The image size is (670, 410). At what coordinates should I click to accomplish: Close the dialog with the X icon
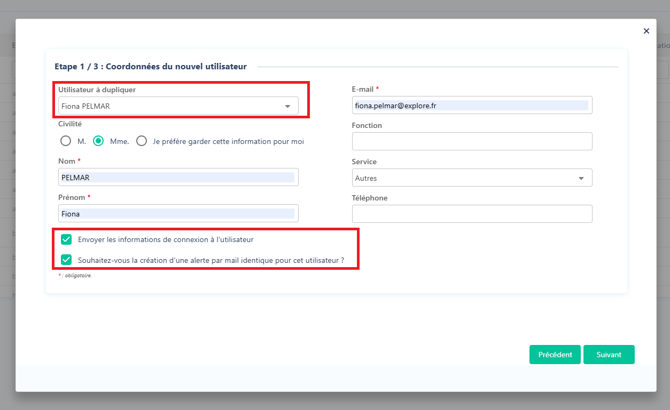[x=646, y=31]
